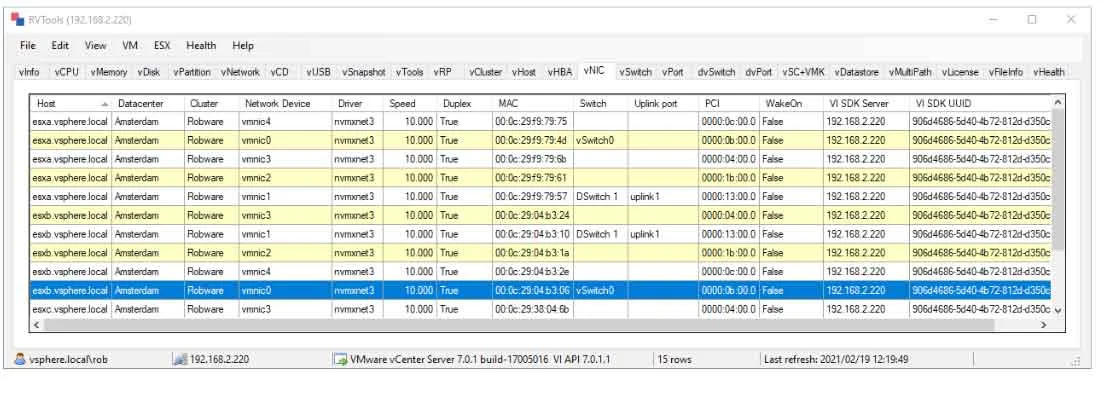Switch to the vMultiPath tab
This screenshot has height=394, width=1107.
[910, 72]
